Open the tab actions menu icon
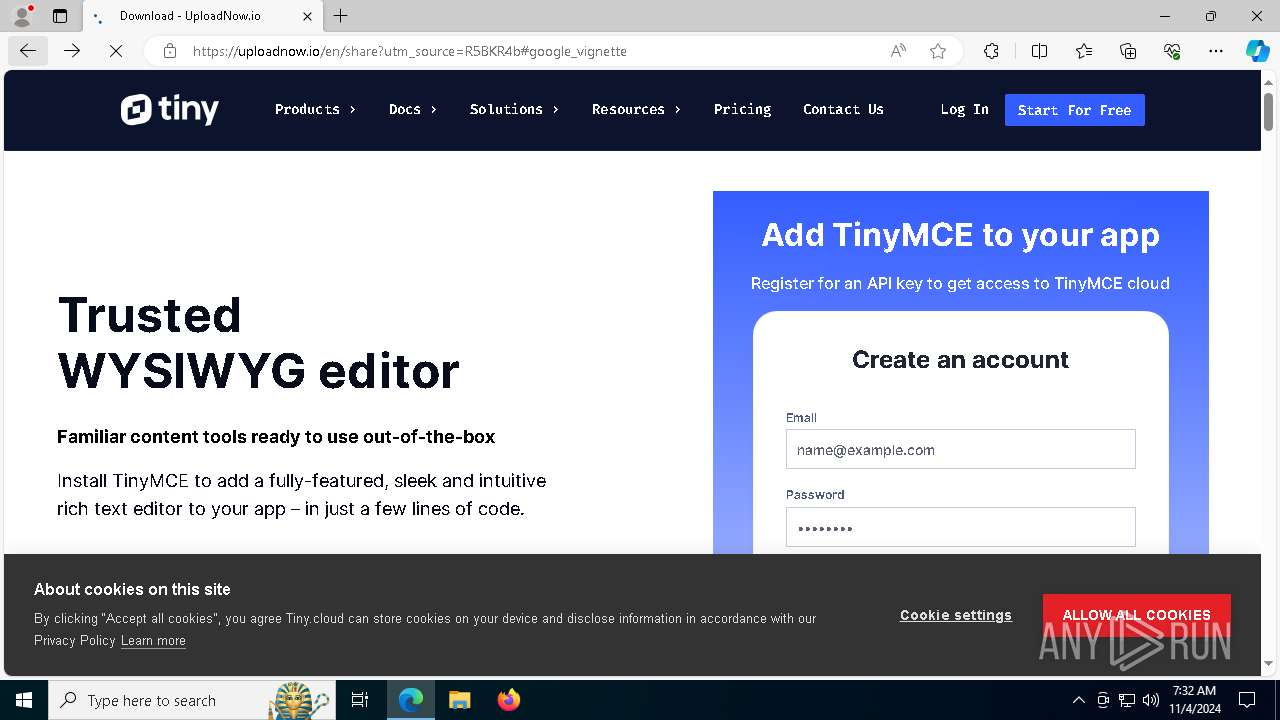The width and height of the screenshot is (1280, 720). [x=60, y=16]
